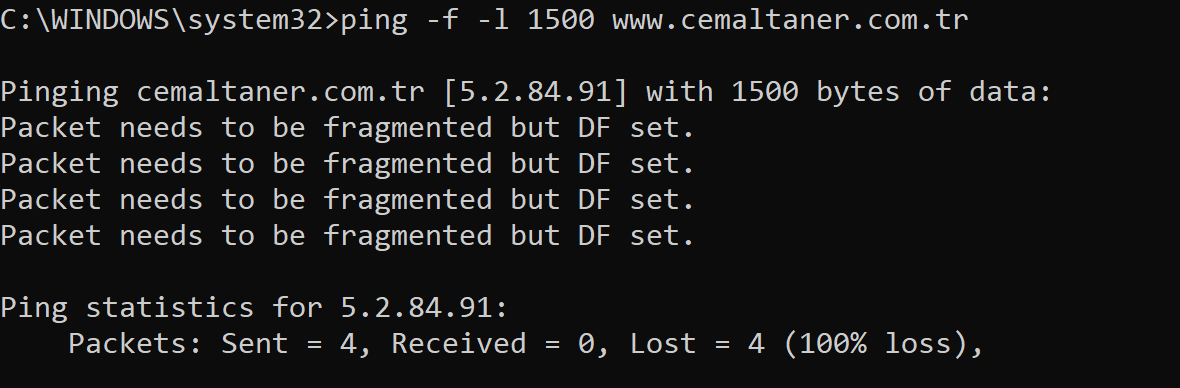Click the "Lost = 4" value

click(698, 344)
